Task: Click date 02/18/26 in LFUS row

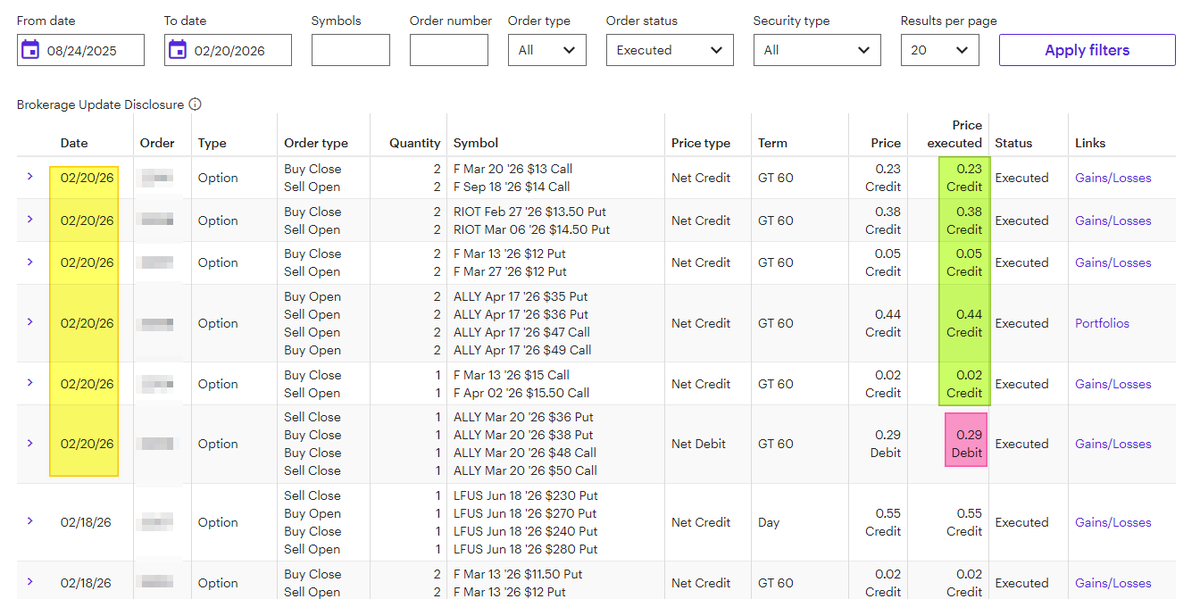Action: pyautogui.click(x=86, y=523)
